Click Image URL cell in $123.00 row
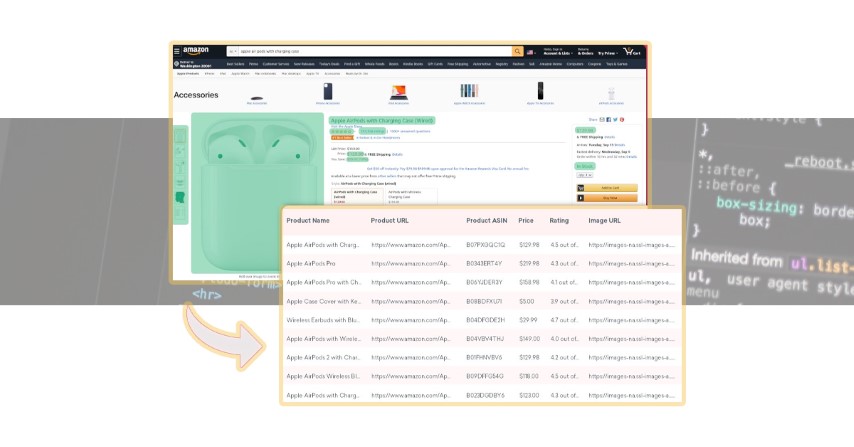The height and width of the screenshot is (447, 854). (x=631, y=395)
